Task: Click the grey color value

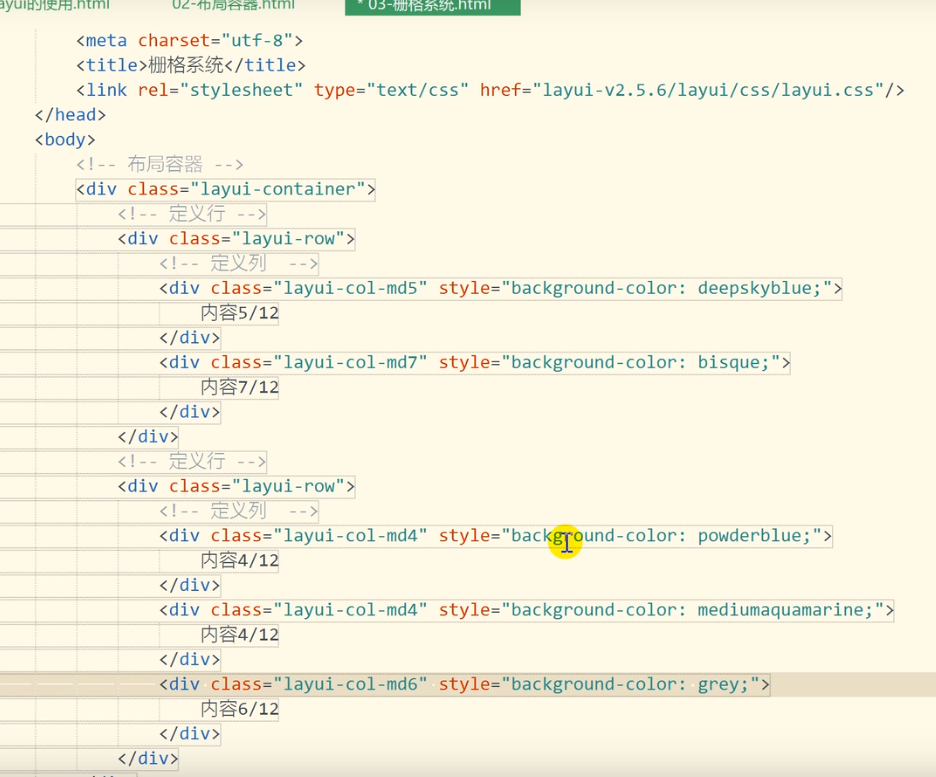Action: pyautogui.click(x=719, y=684)
